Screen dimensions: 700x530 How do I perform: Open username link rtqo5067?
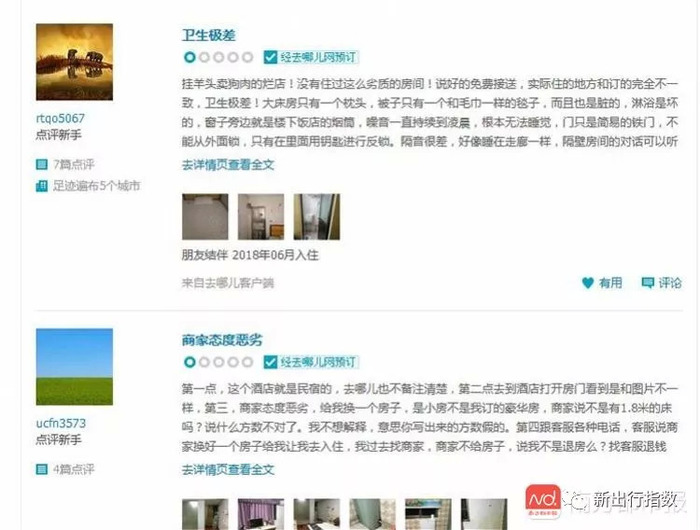tap(60, 118)
